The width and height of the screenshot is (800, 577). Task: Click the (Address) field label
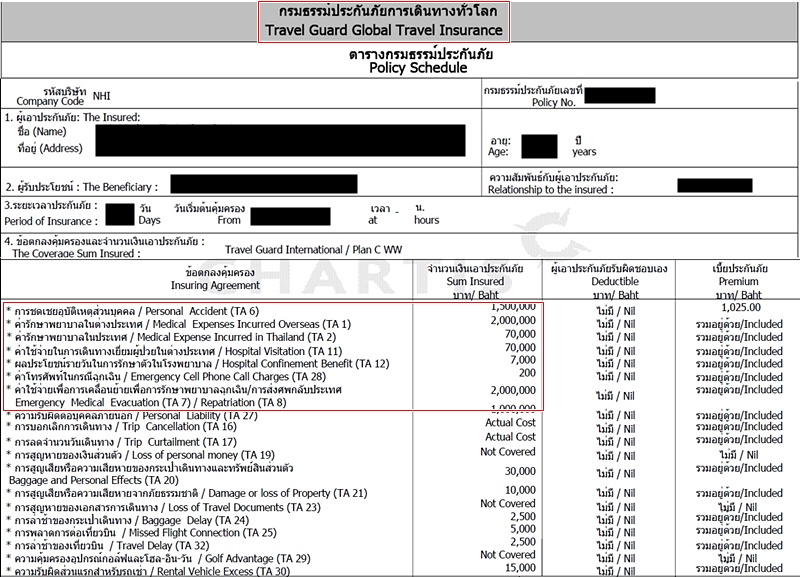(61, 148)
